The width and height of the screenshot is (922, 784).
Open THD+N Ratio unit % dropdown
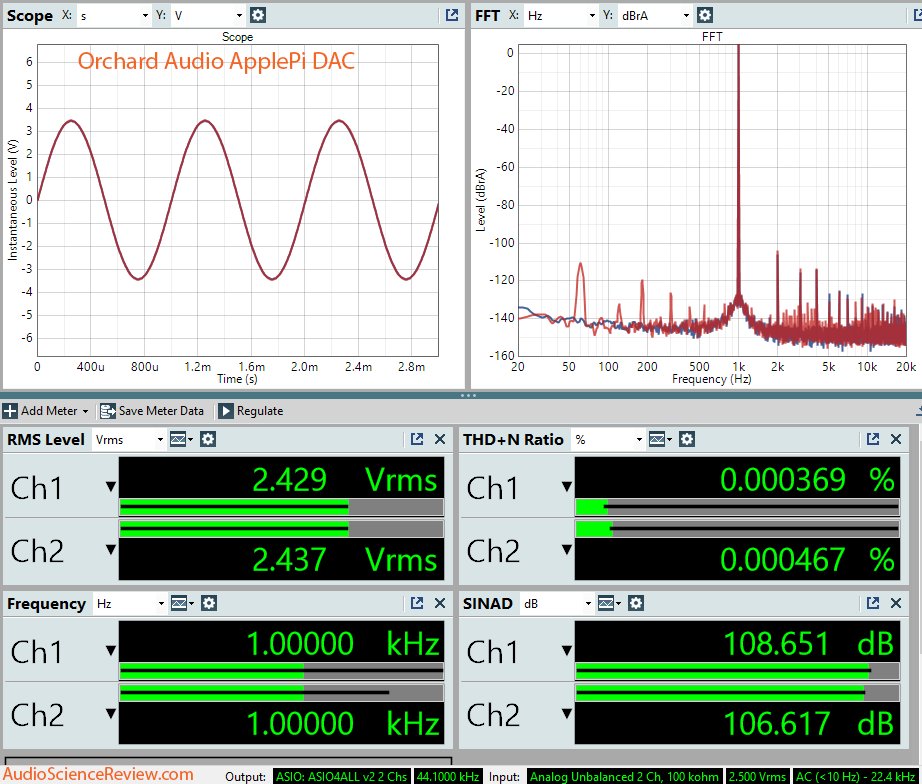click(607, 439)
